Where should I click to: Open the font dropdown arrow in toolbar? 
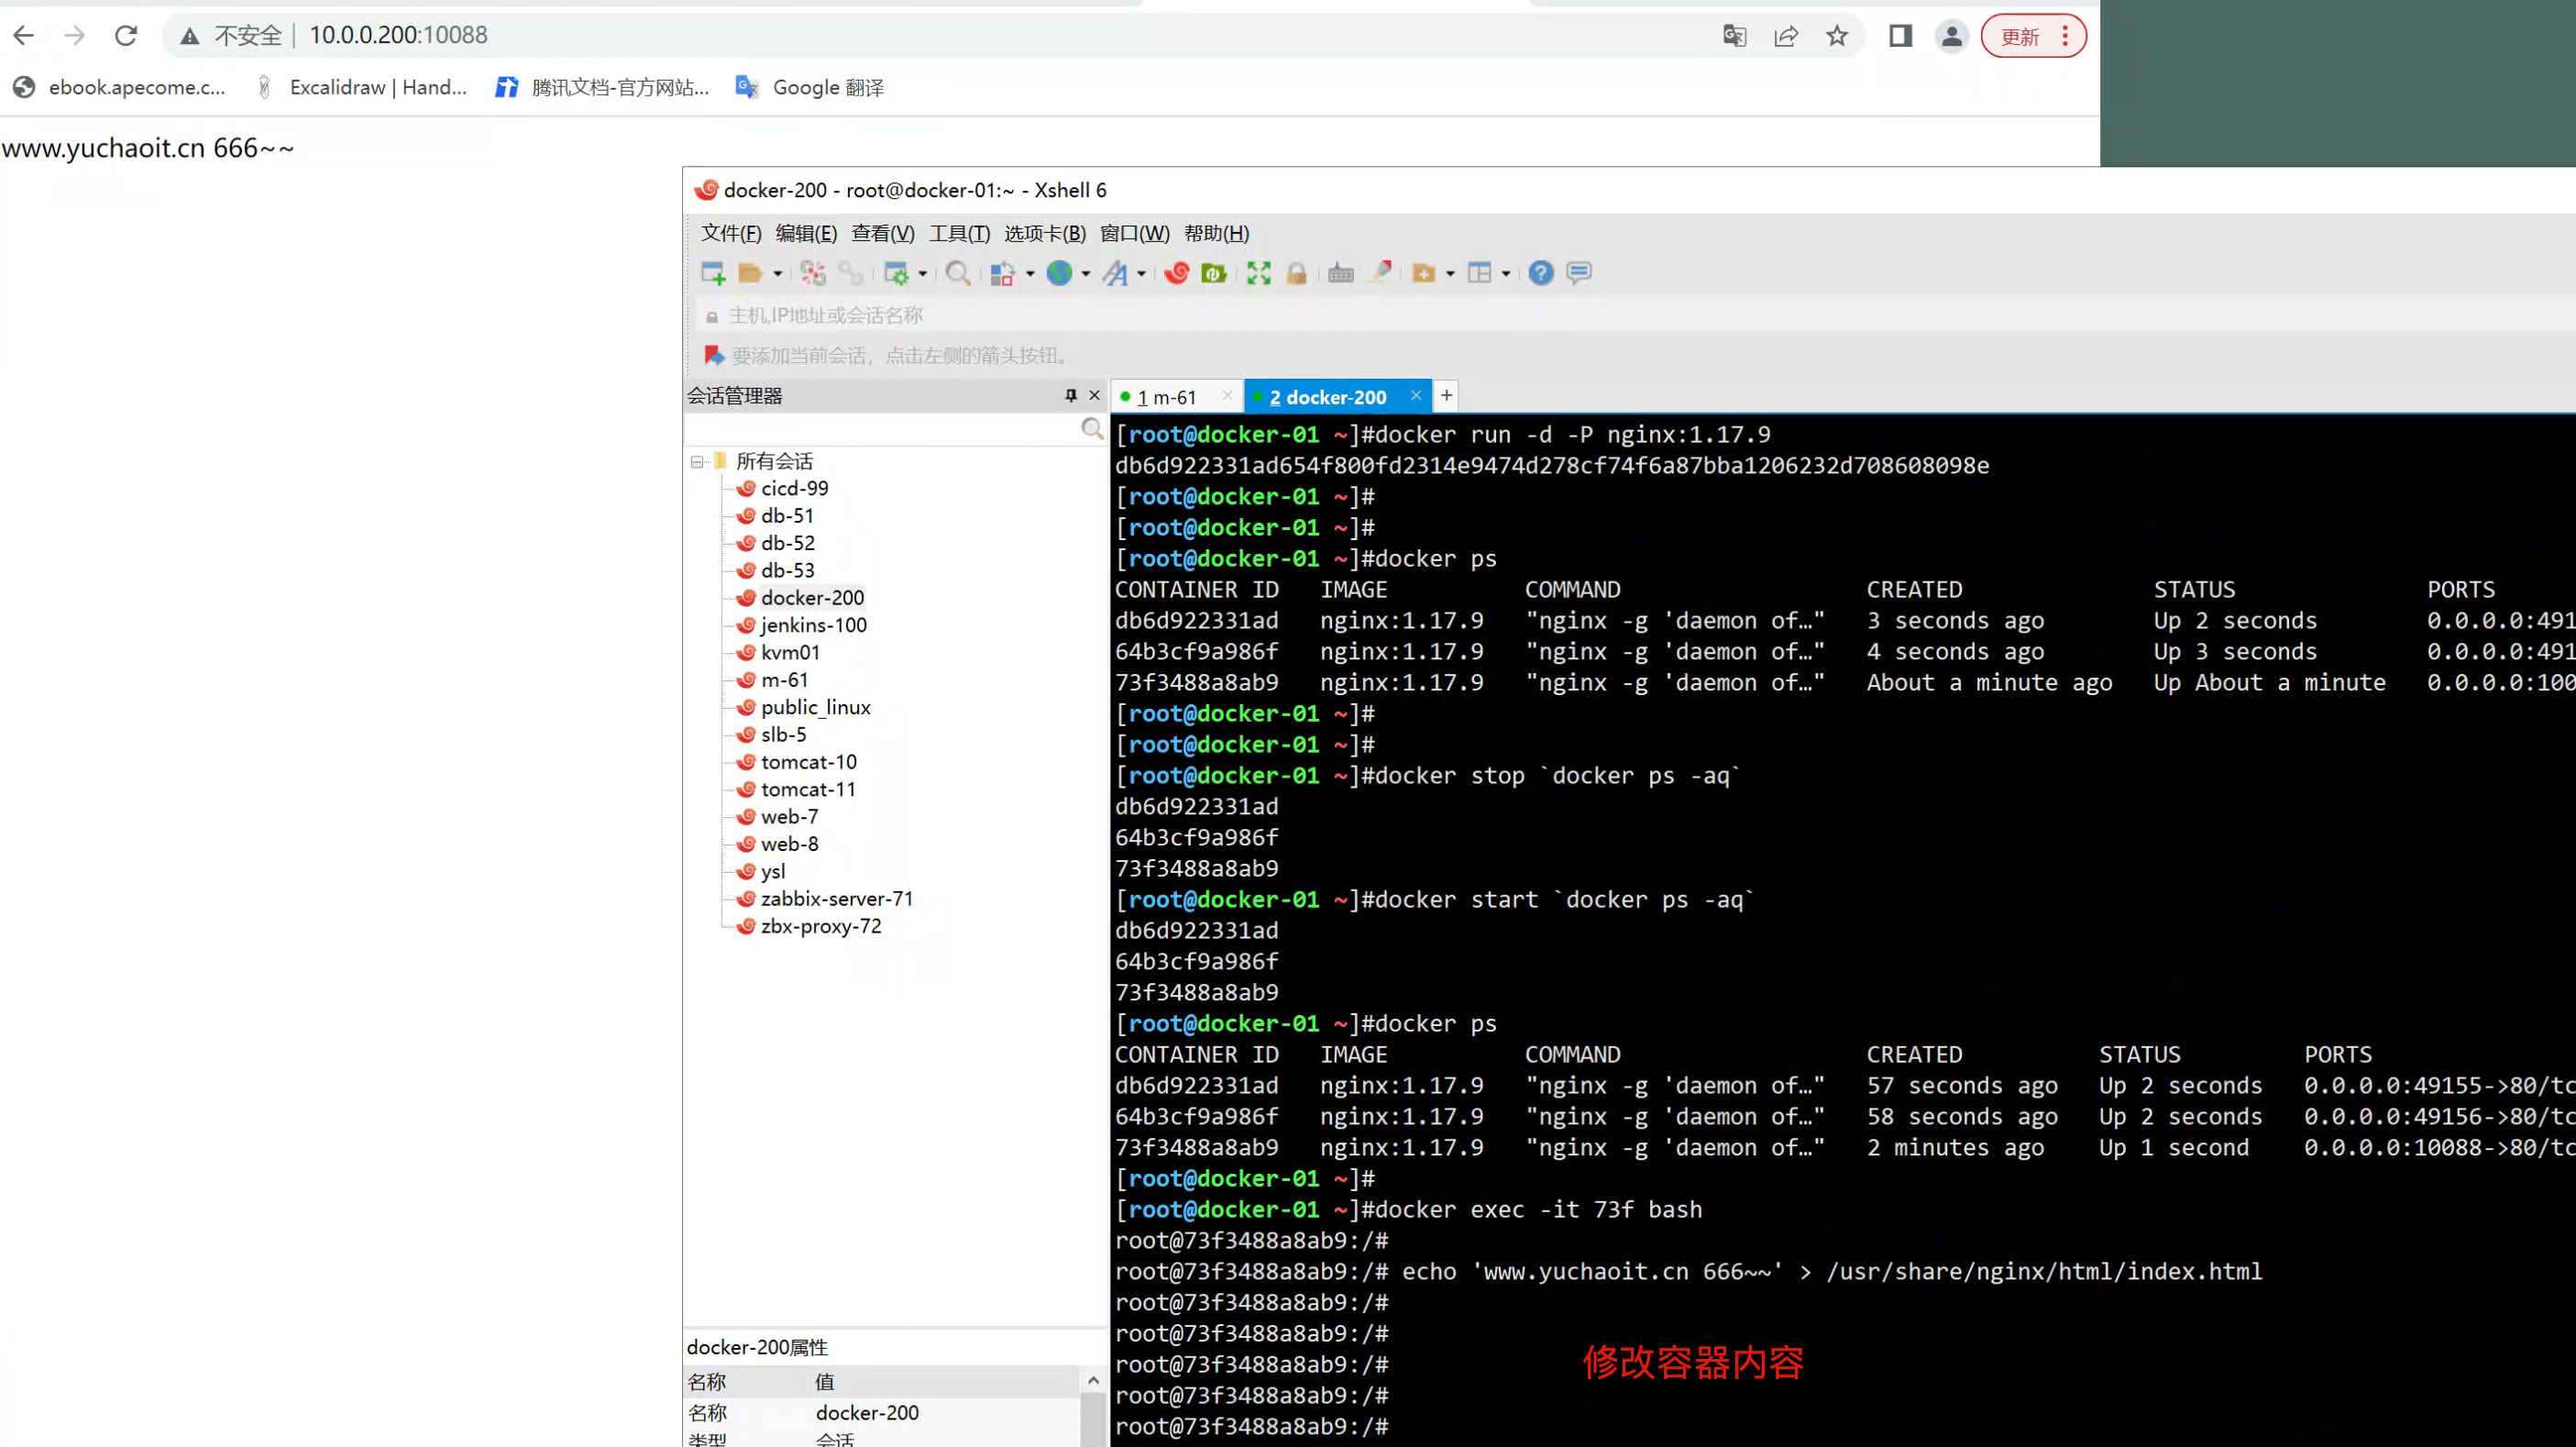coord(1141,274)
